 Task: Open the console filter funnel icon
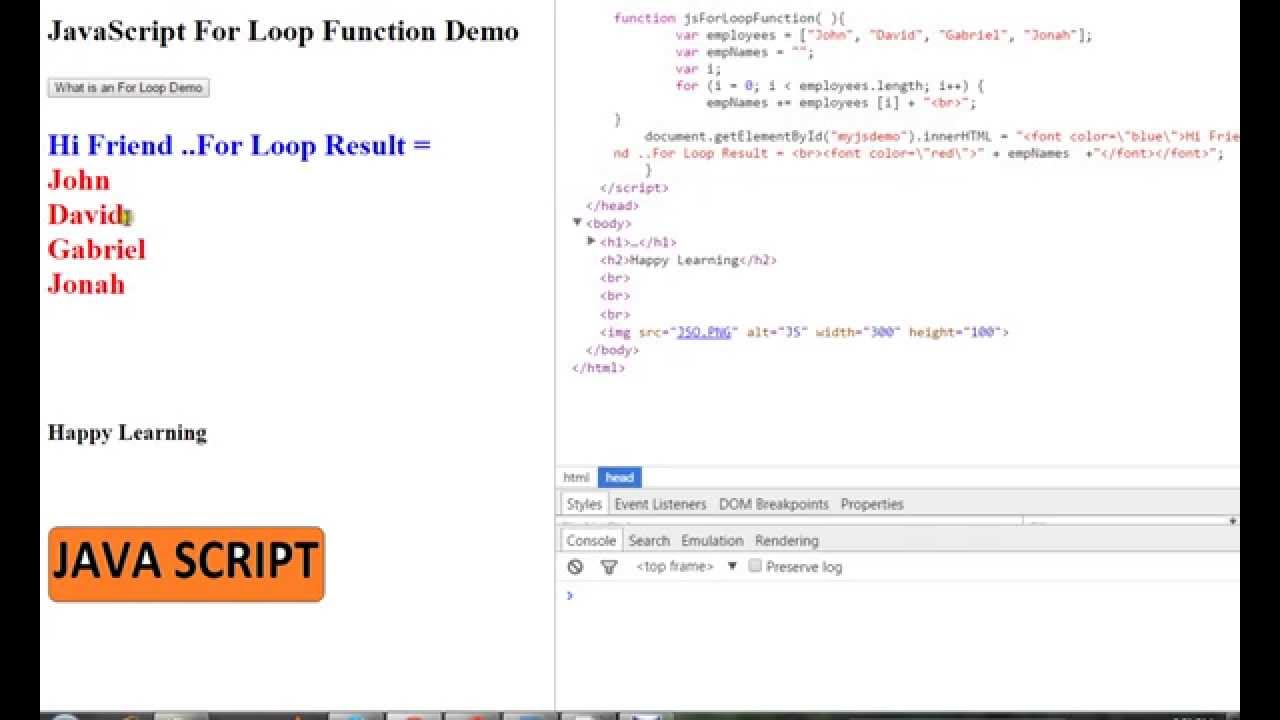pyautogui.click(x=608, y=567)
